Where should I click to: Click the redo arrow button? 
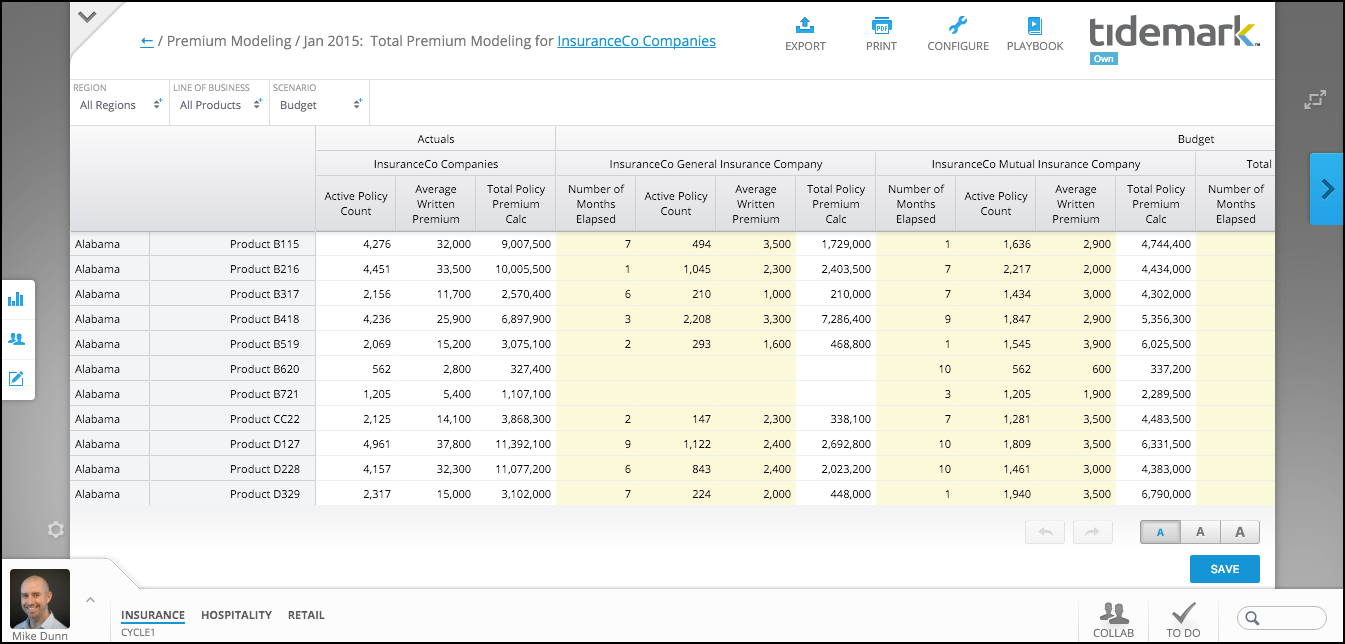point(1093,532)
